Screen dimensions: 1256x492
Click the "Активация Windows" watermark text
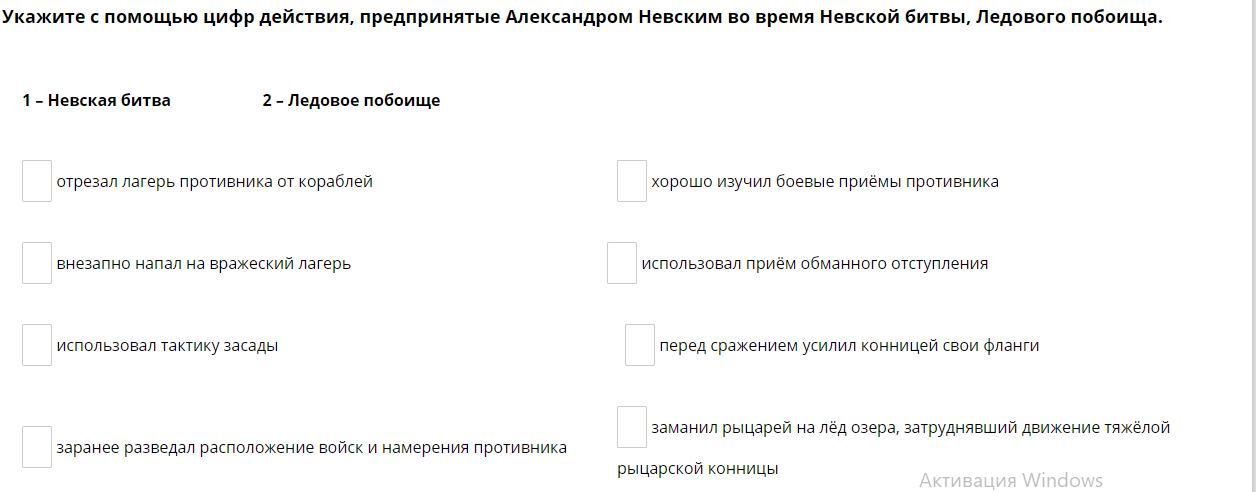(1010, 480)
